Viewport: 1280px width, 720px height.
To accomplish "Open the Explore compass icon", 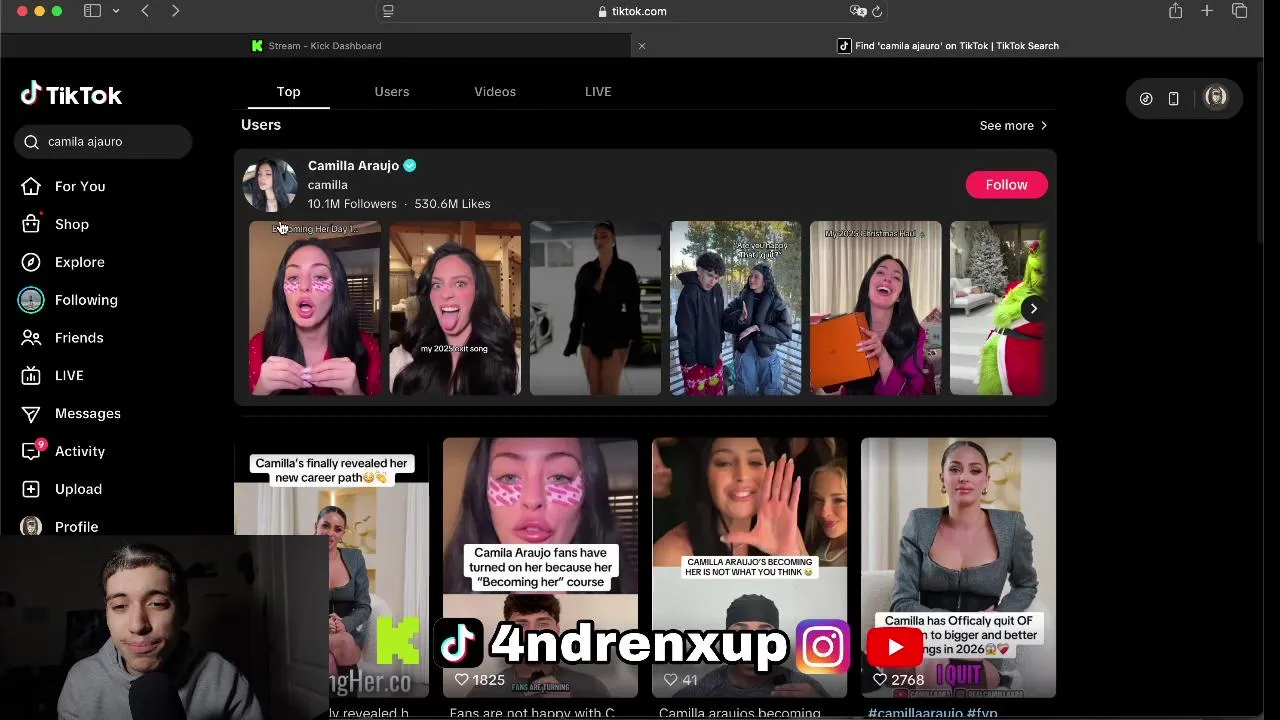I will (x=31, y=262).
